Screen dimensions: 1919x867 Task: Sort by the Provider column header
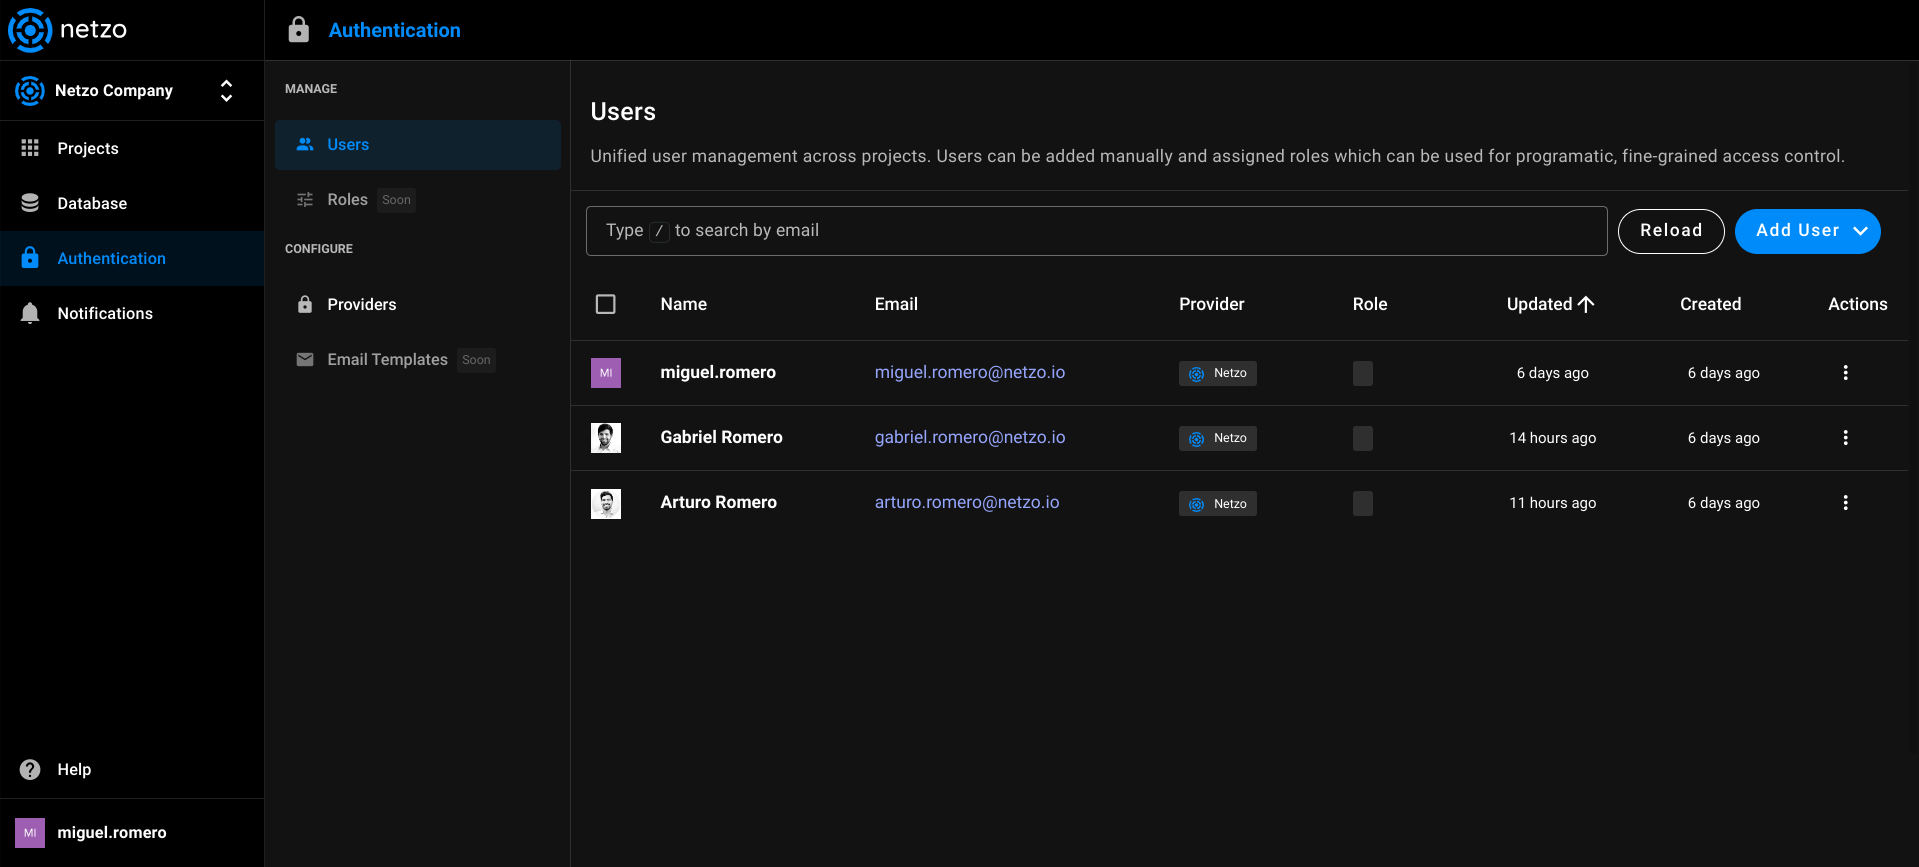1211,304
